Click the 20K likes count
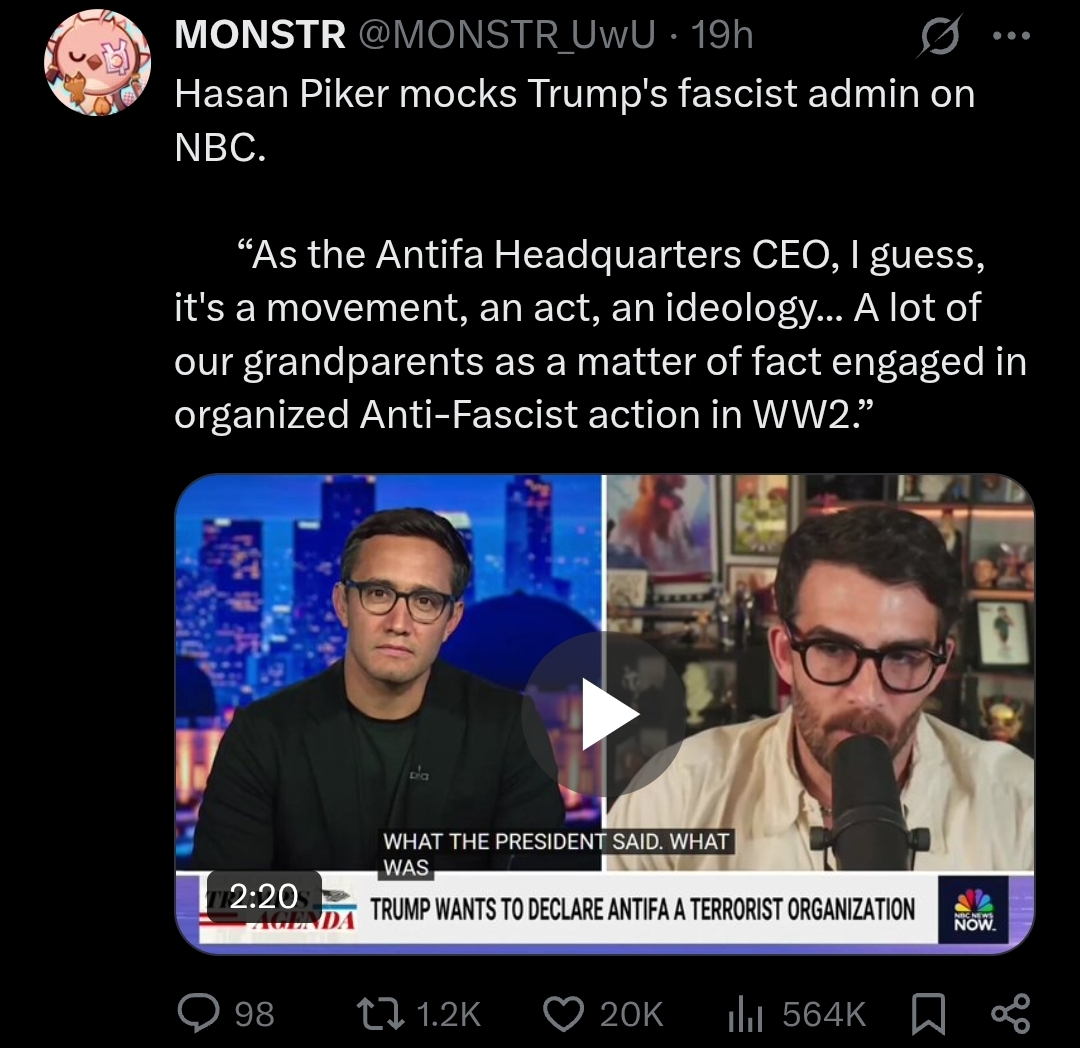Viewport: 1080px width, 1048px height. pos(631,1014)
